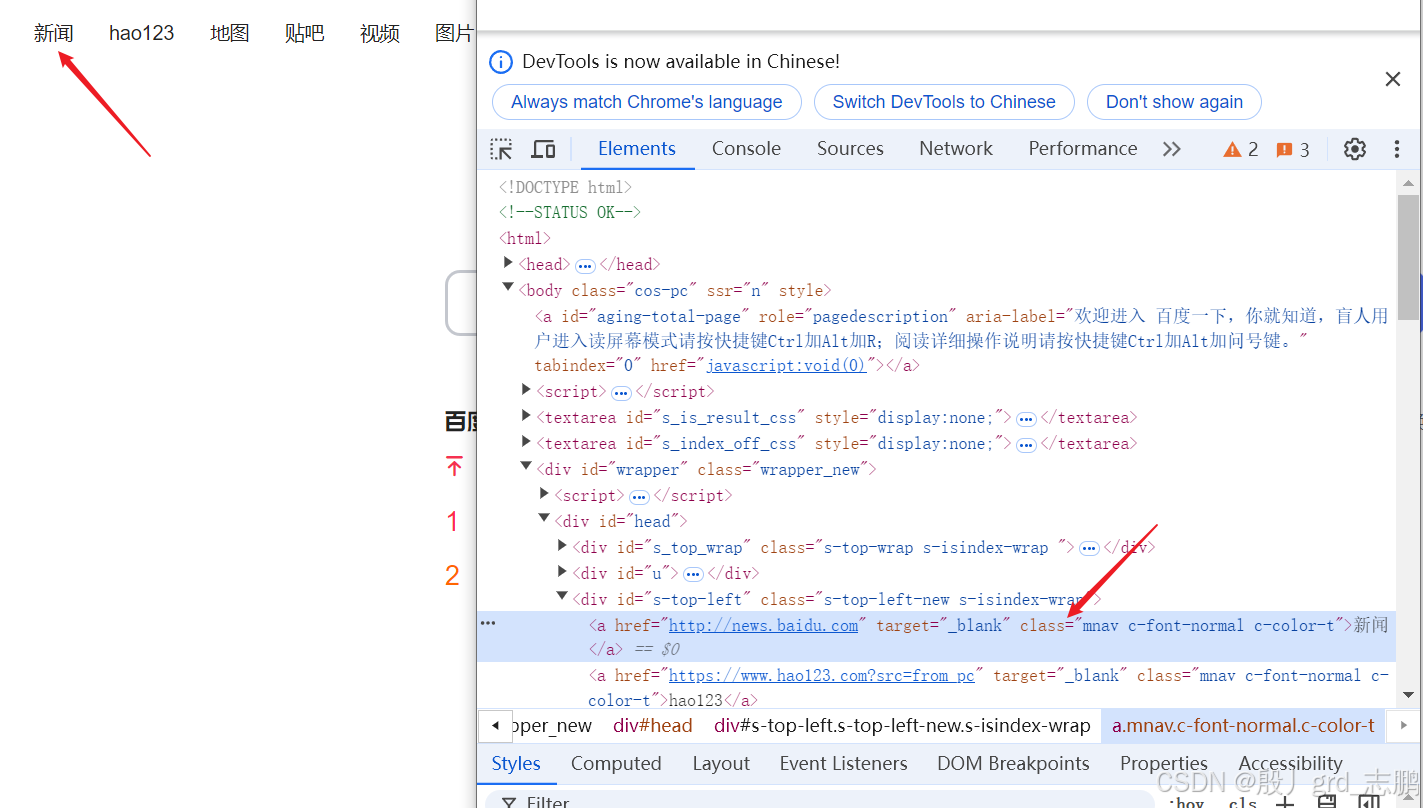Expand the first script node under body
Screen dimensions: 1423x808
point(527,390)
